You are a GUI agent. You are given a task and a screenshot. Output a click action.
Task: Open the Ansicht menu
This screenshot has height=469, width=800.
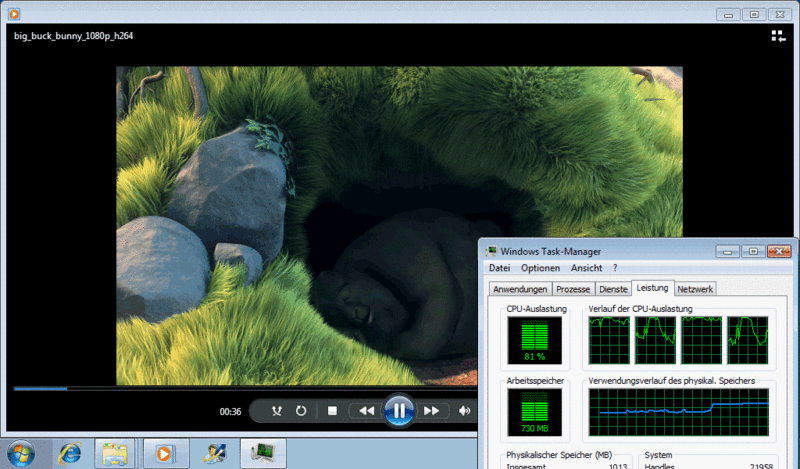[586, 268]
